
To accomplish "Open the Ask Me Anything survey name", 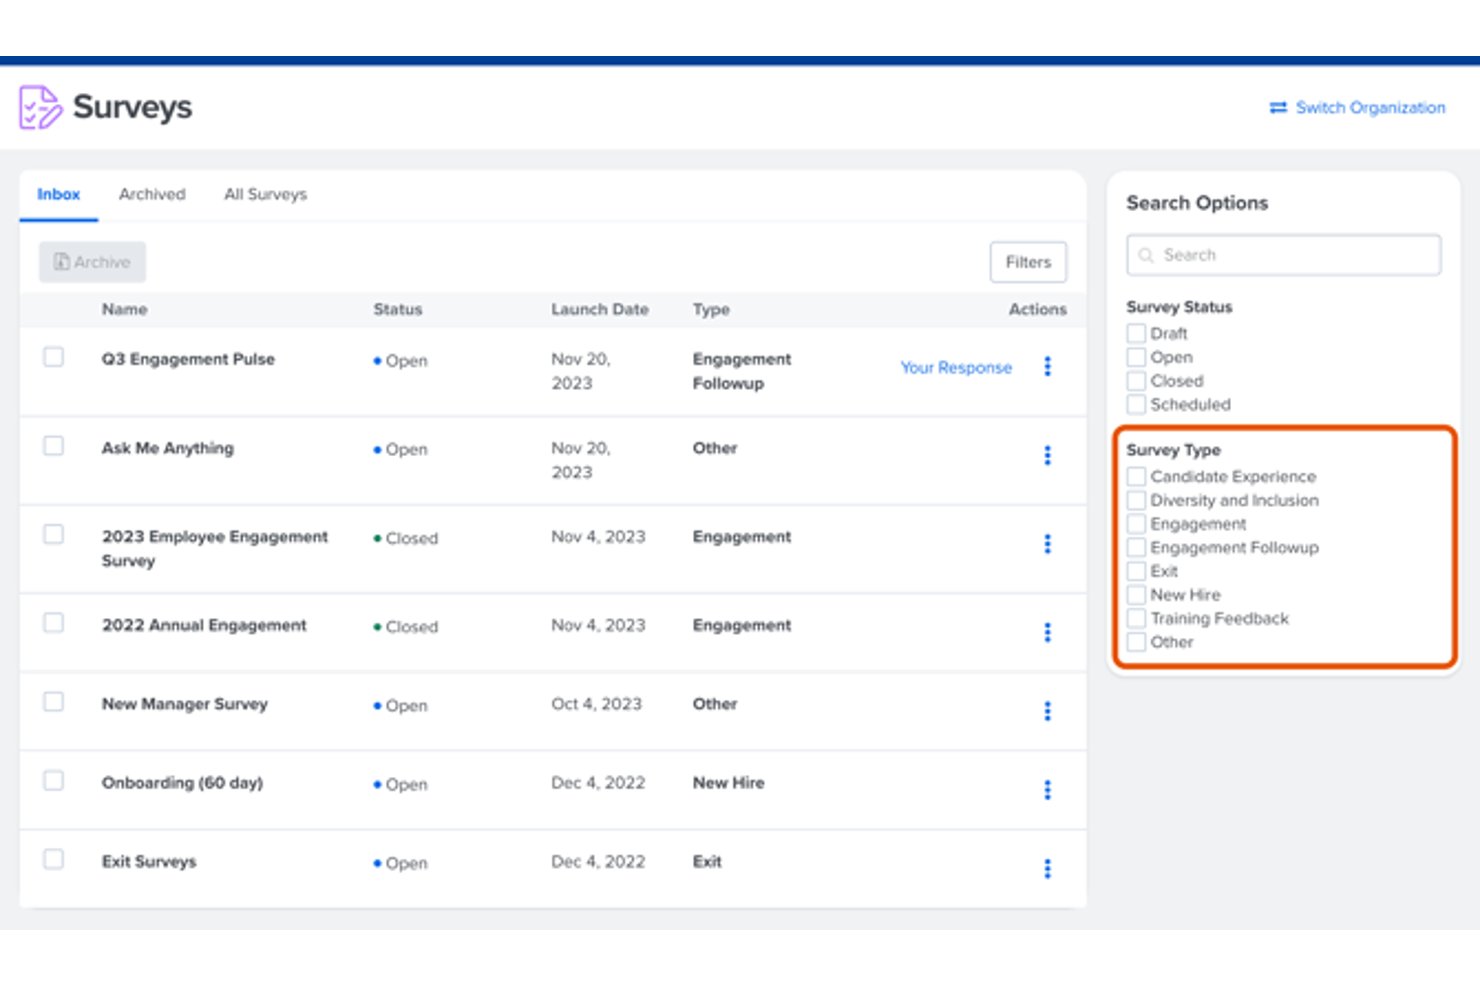I will [168, 448].
